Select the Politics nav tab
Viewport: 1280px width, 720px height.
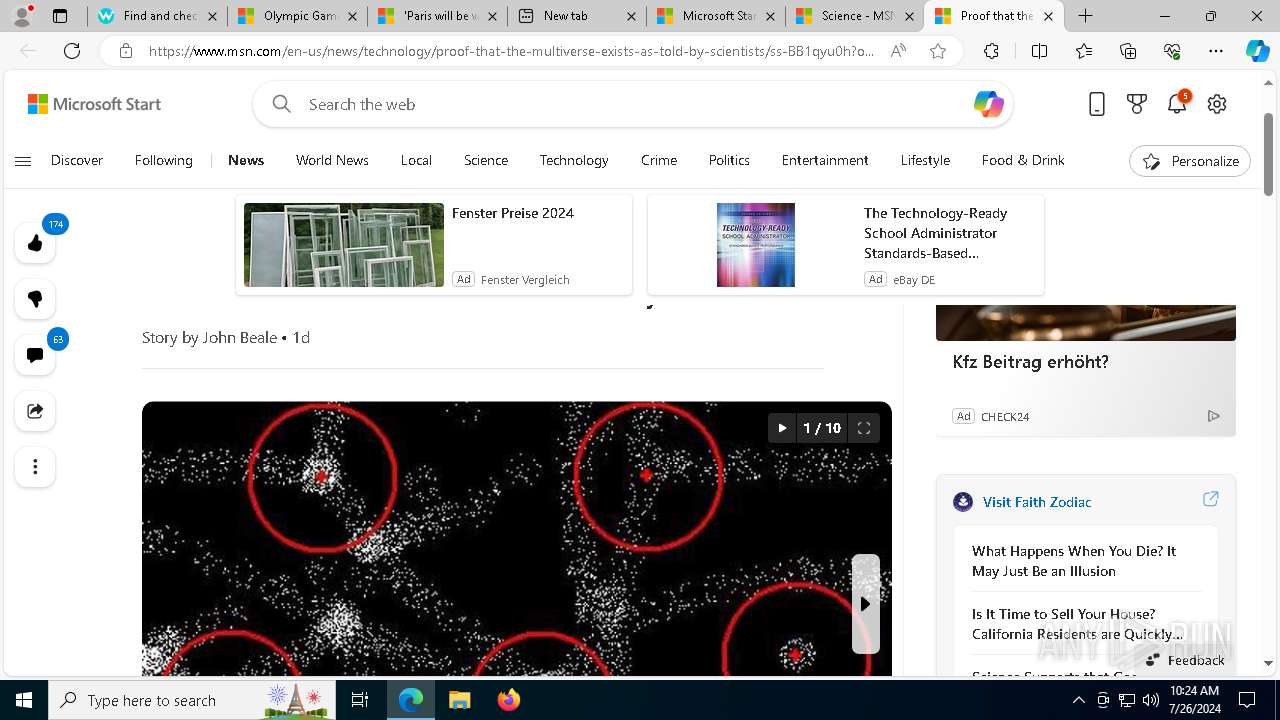pos(729,160)
